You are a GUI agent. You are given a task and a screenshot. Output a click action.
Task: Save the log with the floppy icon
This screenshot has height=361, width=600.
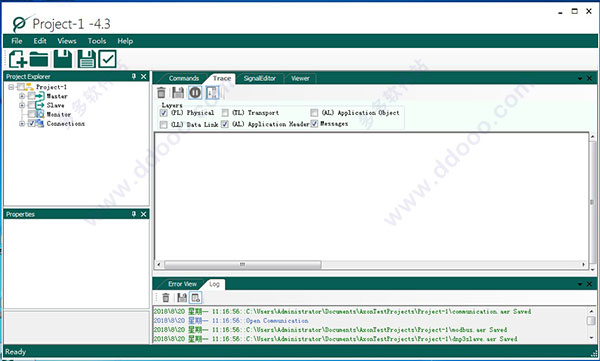tap(182, 297)
